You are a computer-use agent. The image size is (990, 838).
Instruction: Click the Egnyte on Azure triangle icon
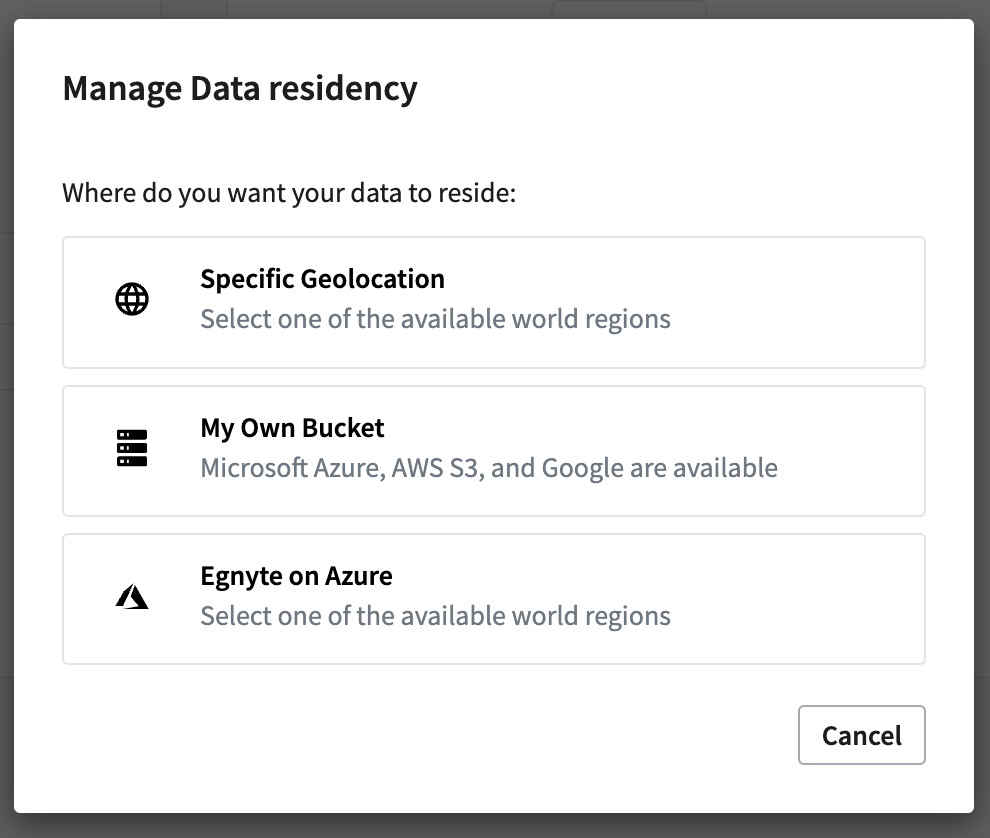(x=132, y=595)
